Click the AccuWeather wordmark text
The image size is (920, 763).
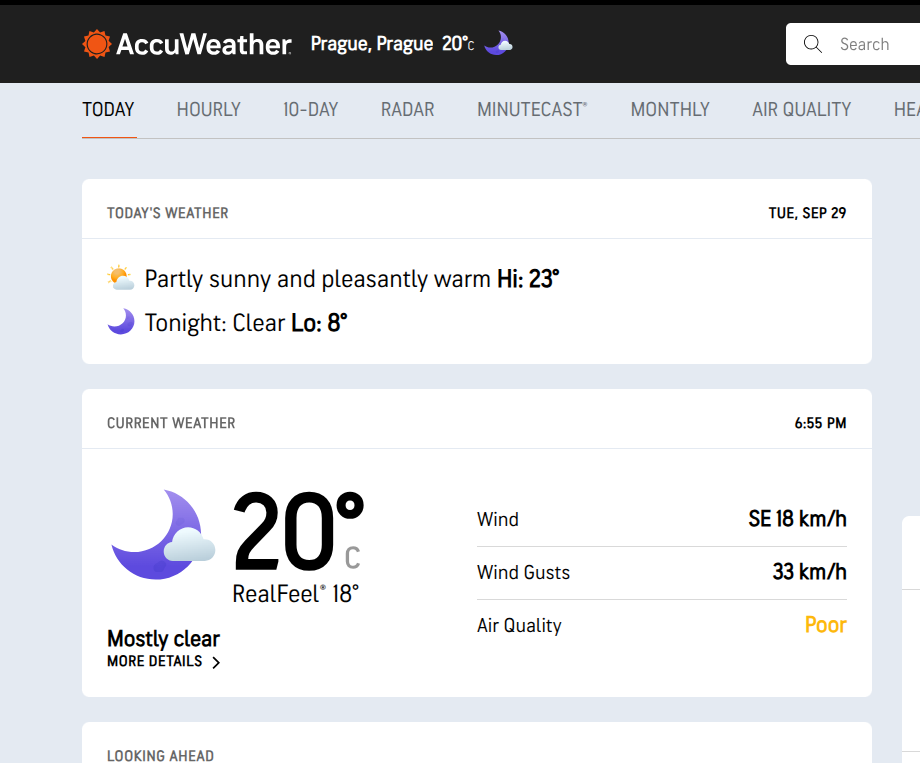204,44
